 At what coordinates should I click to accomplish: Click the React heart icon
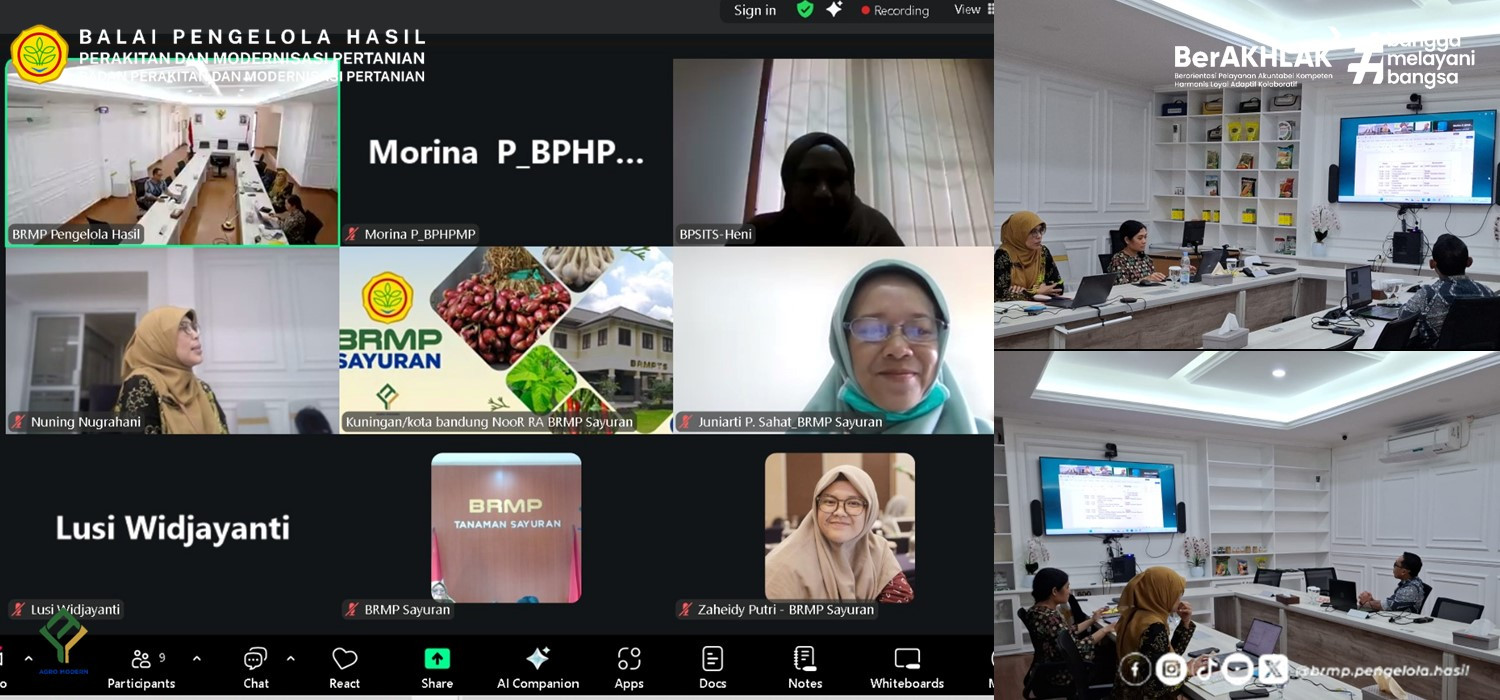[345, 667]
